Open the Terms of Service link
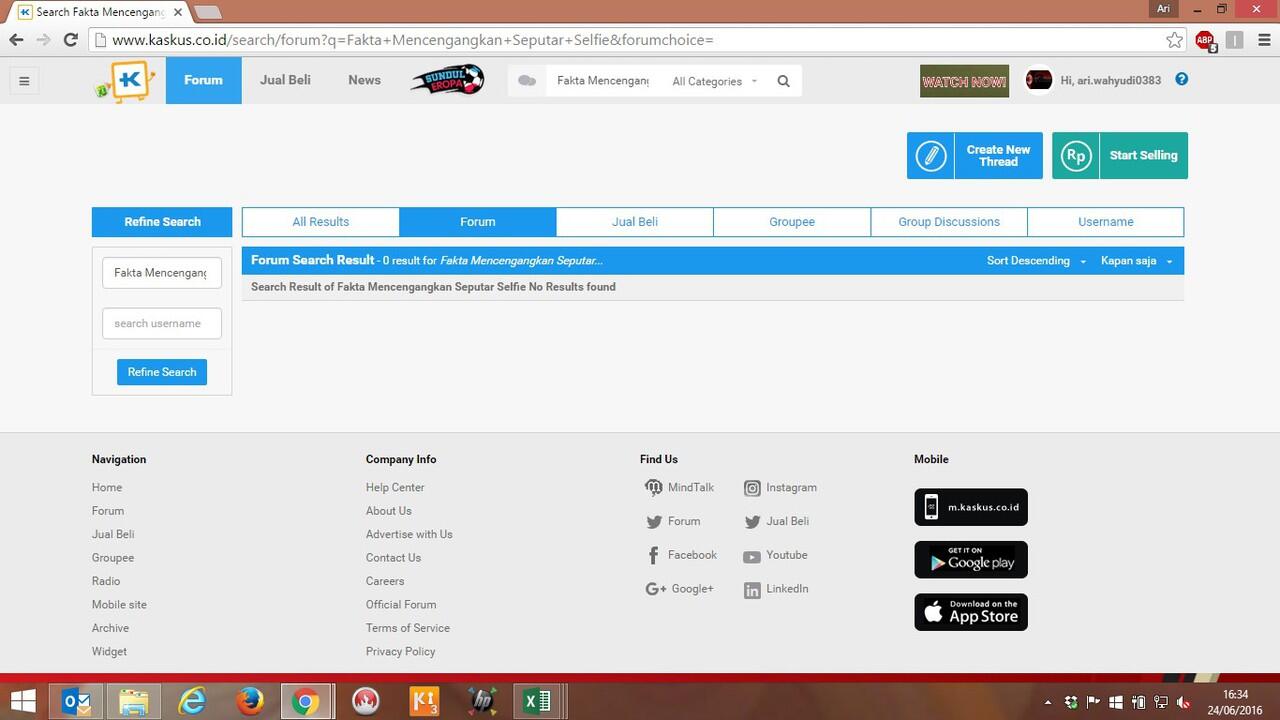The width and height of the screenshot is (1280, 720). [x=408, y=628]
